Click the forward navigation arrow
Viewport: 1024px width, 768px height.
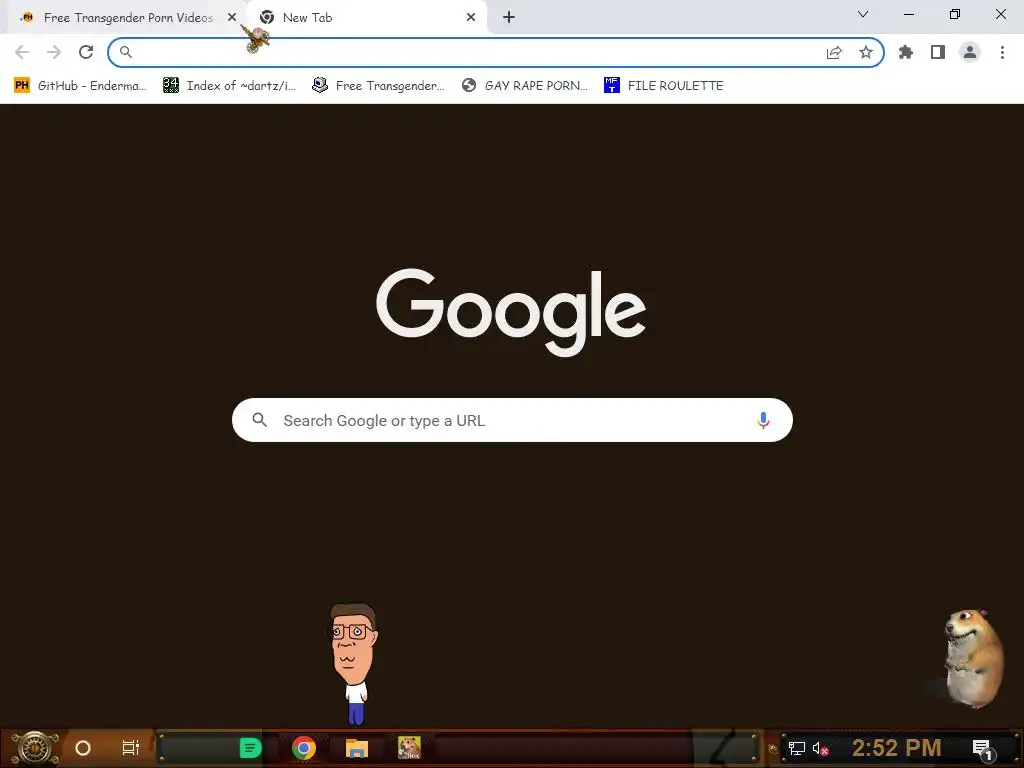(54, 52)
